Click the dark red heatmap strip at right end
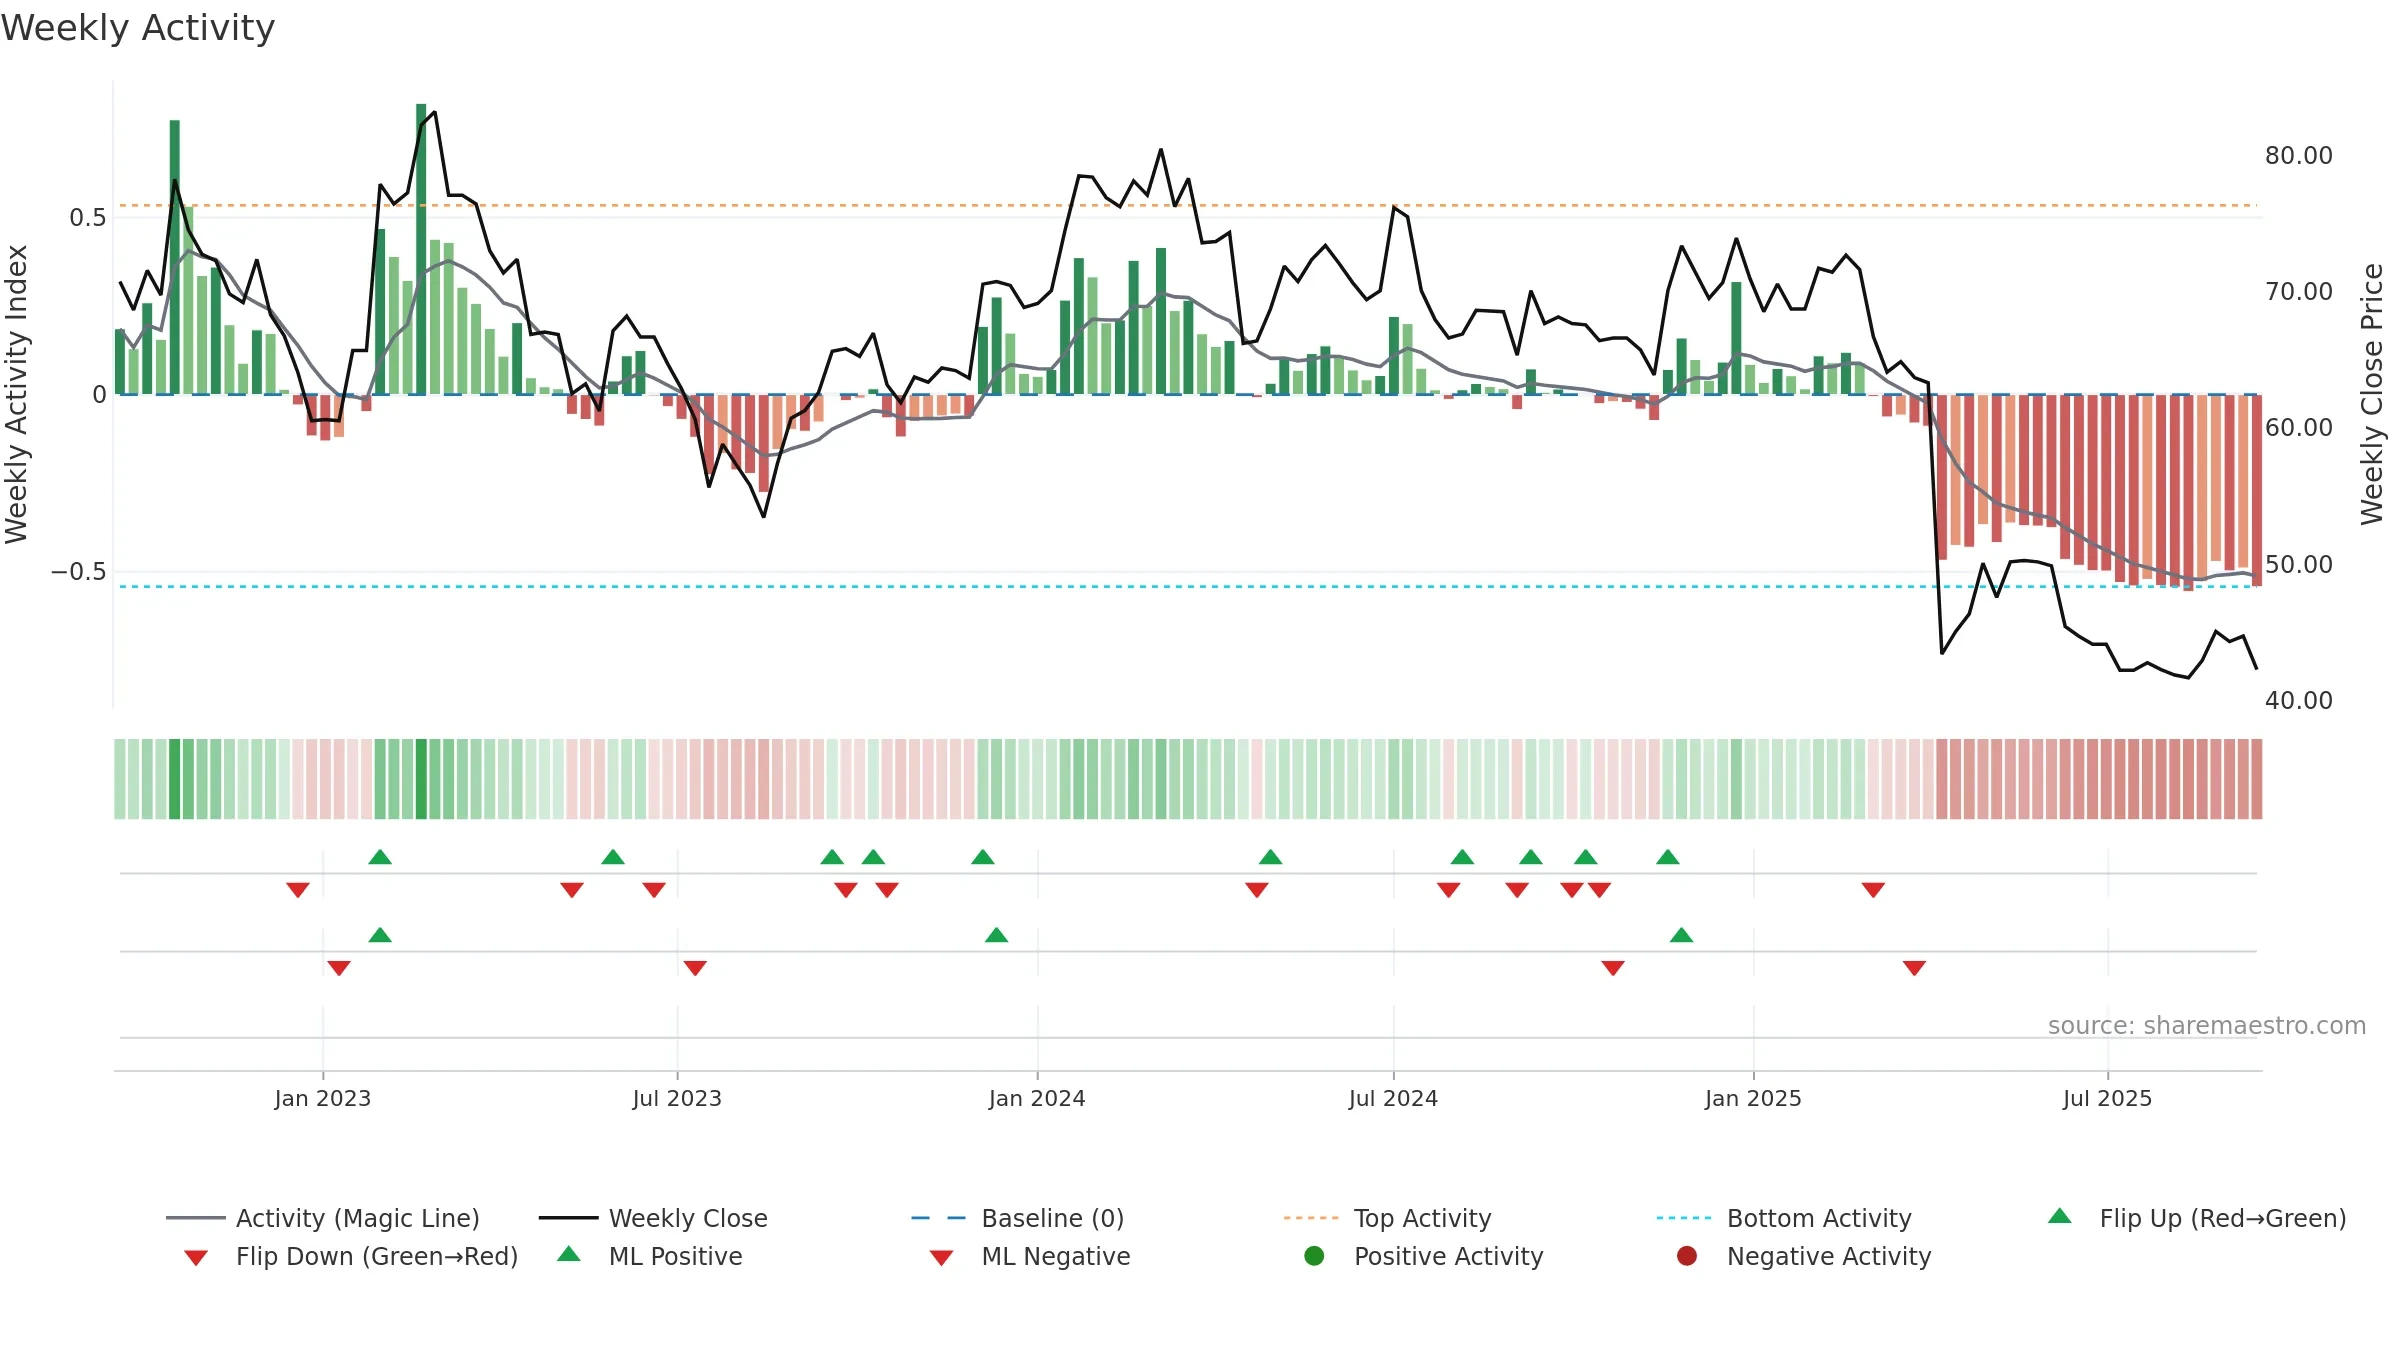Screen dimensions: 2400x1350 2256,779
